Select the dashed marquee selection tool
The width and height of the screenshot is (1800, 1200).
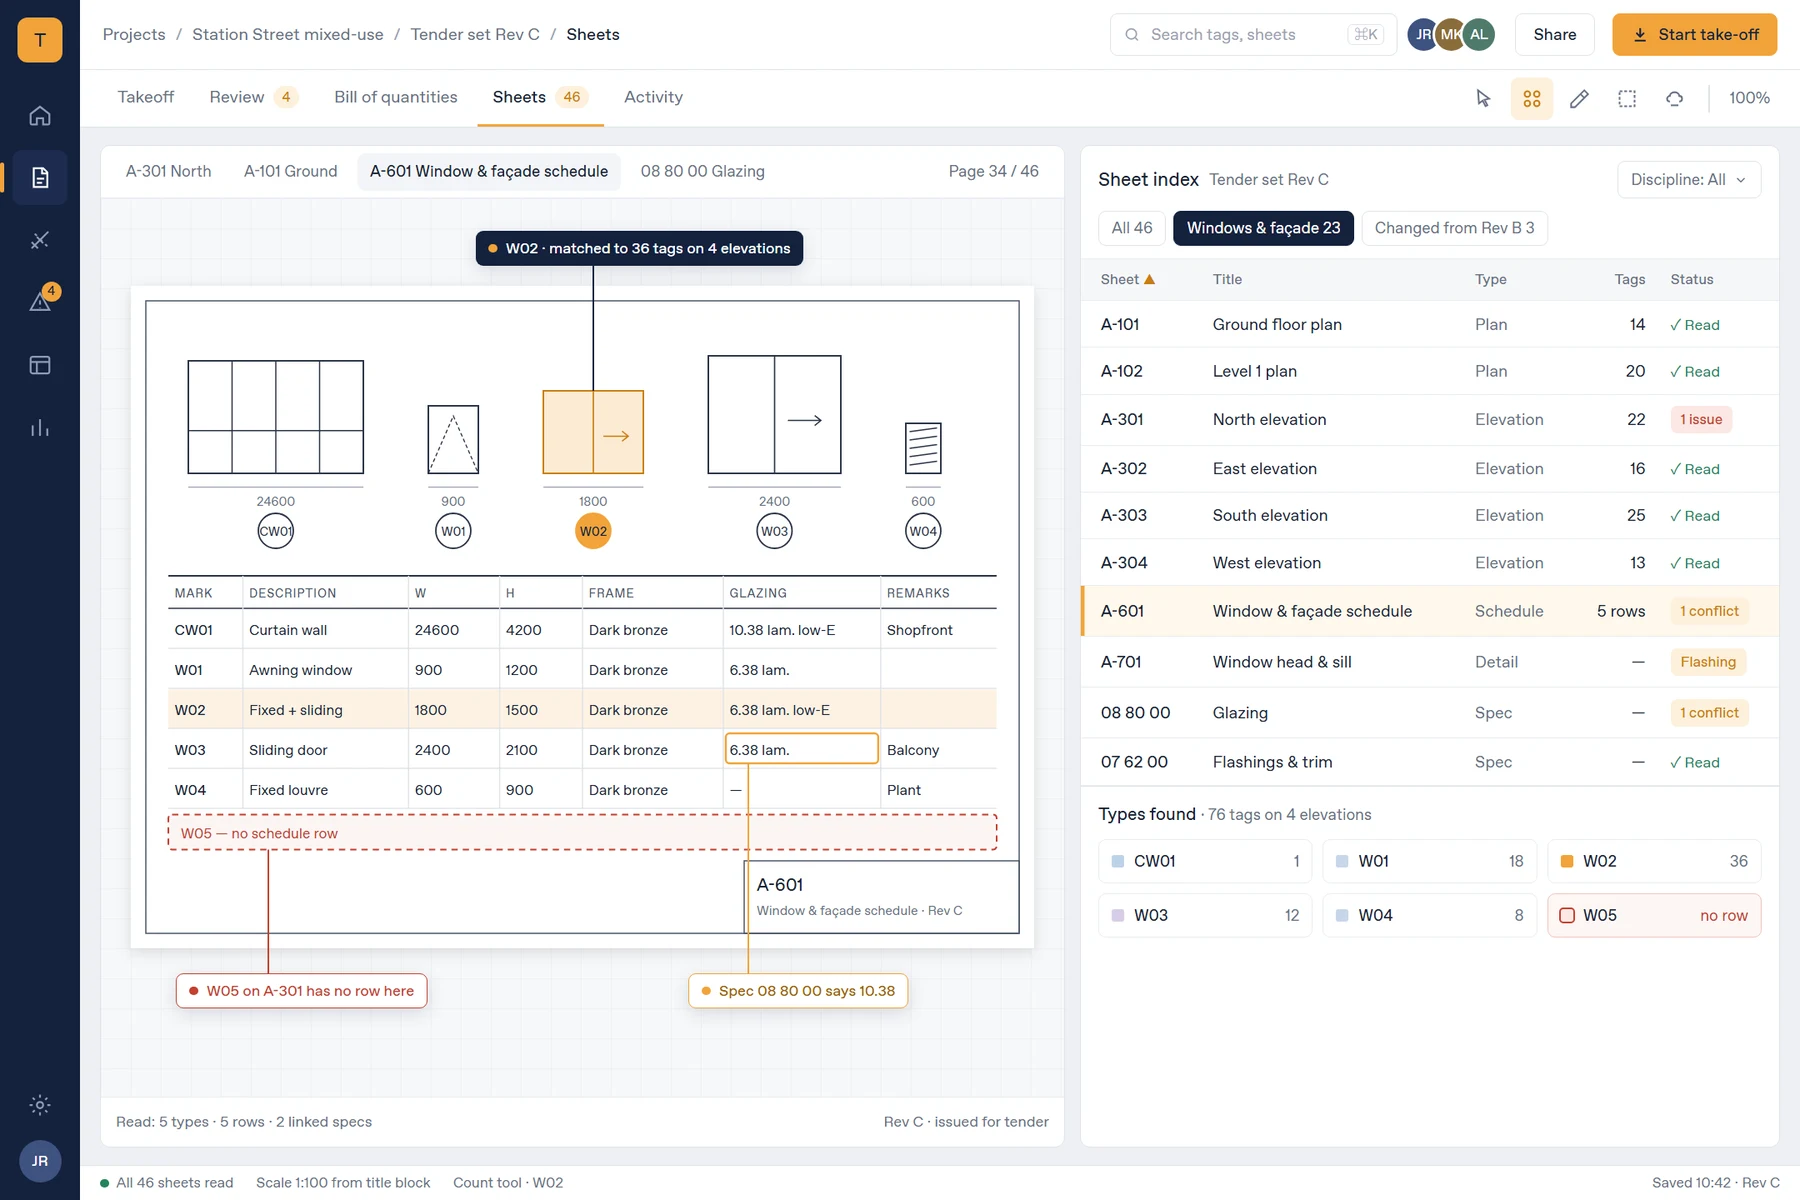(1627, 98)
